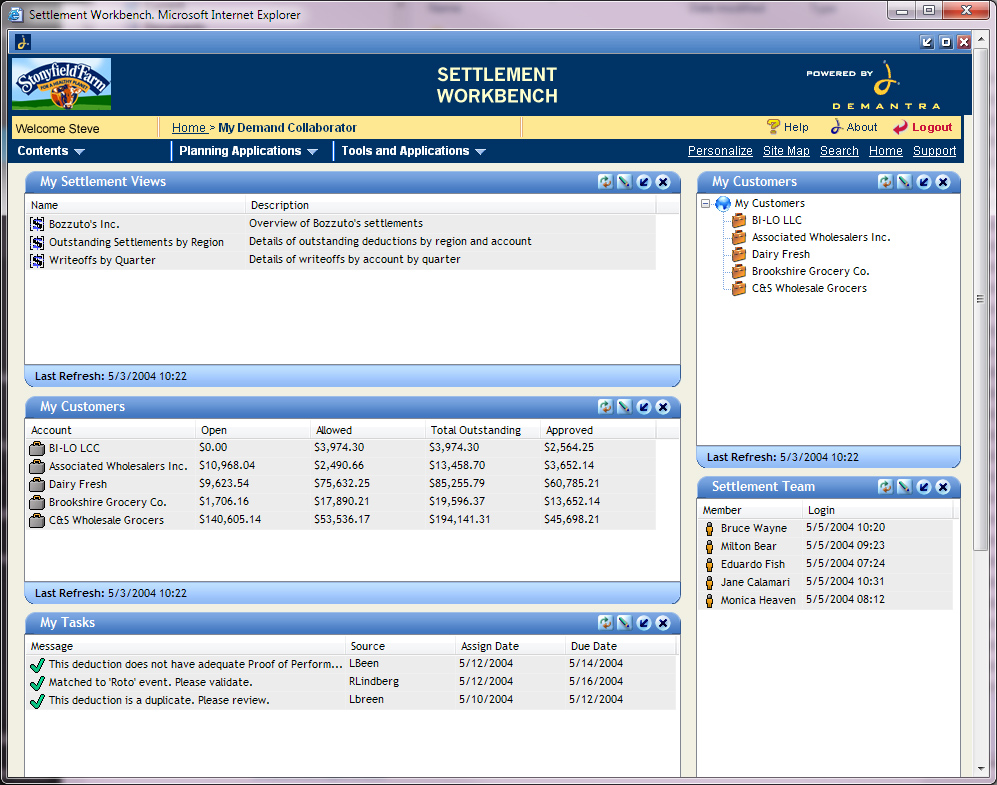The width and height of the screenshot is (997, 785).
Task: Close the My Customers tree panel
Action: click(x=943, y=182)
